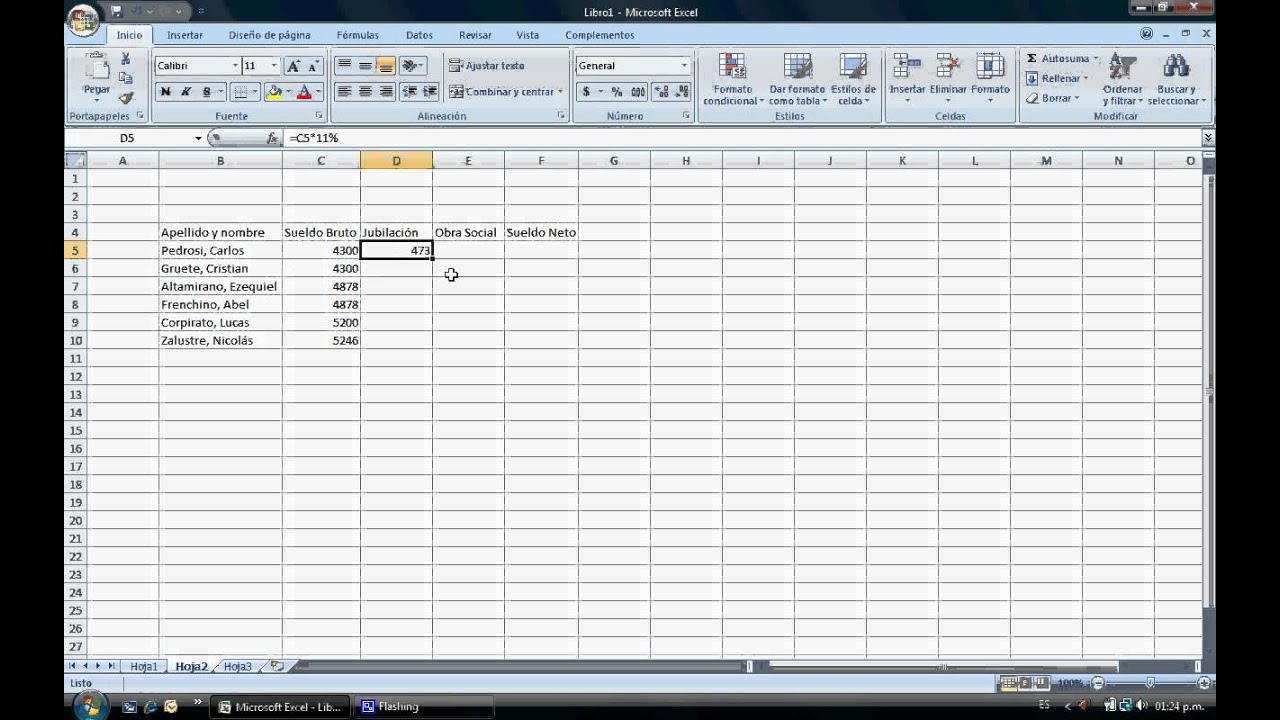Open the Calibri font name dropdown
1280x720 pixels.
(235, 66)
